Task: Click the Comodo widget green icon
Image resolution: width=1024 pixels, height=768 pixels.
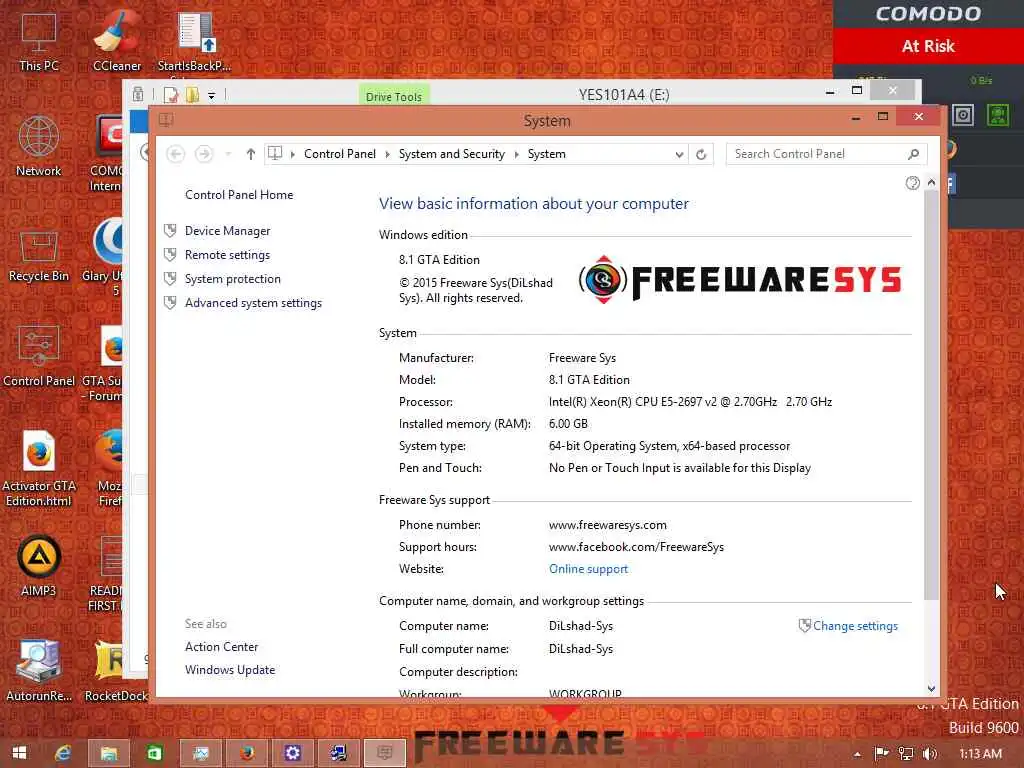Action: coord(997,116)
